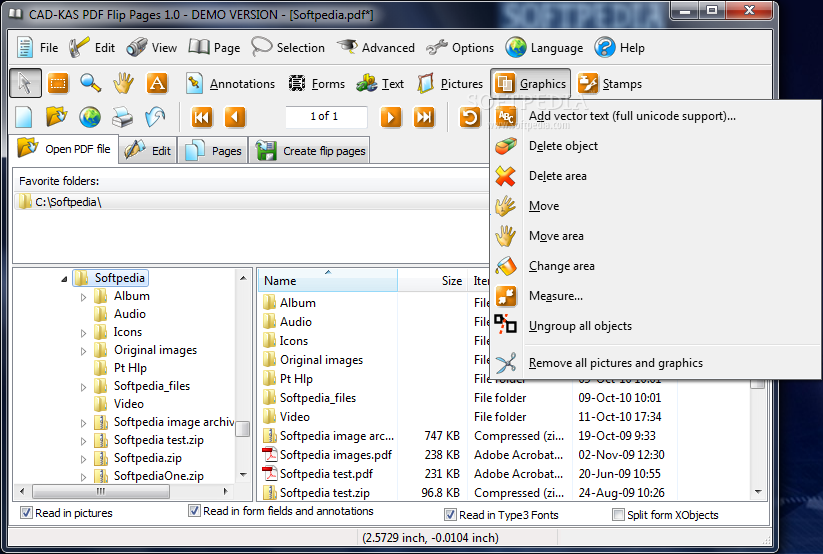Image resolution: width=823 pixels, height=554 pixels.
Task: Open the View menu
Action: (152, 48)
